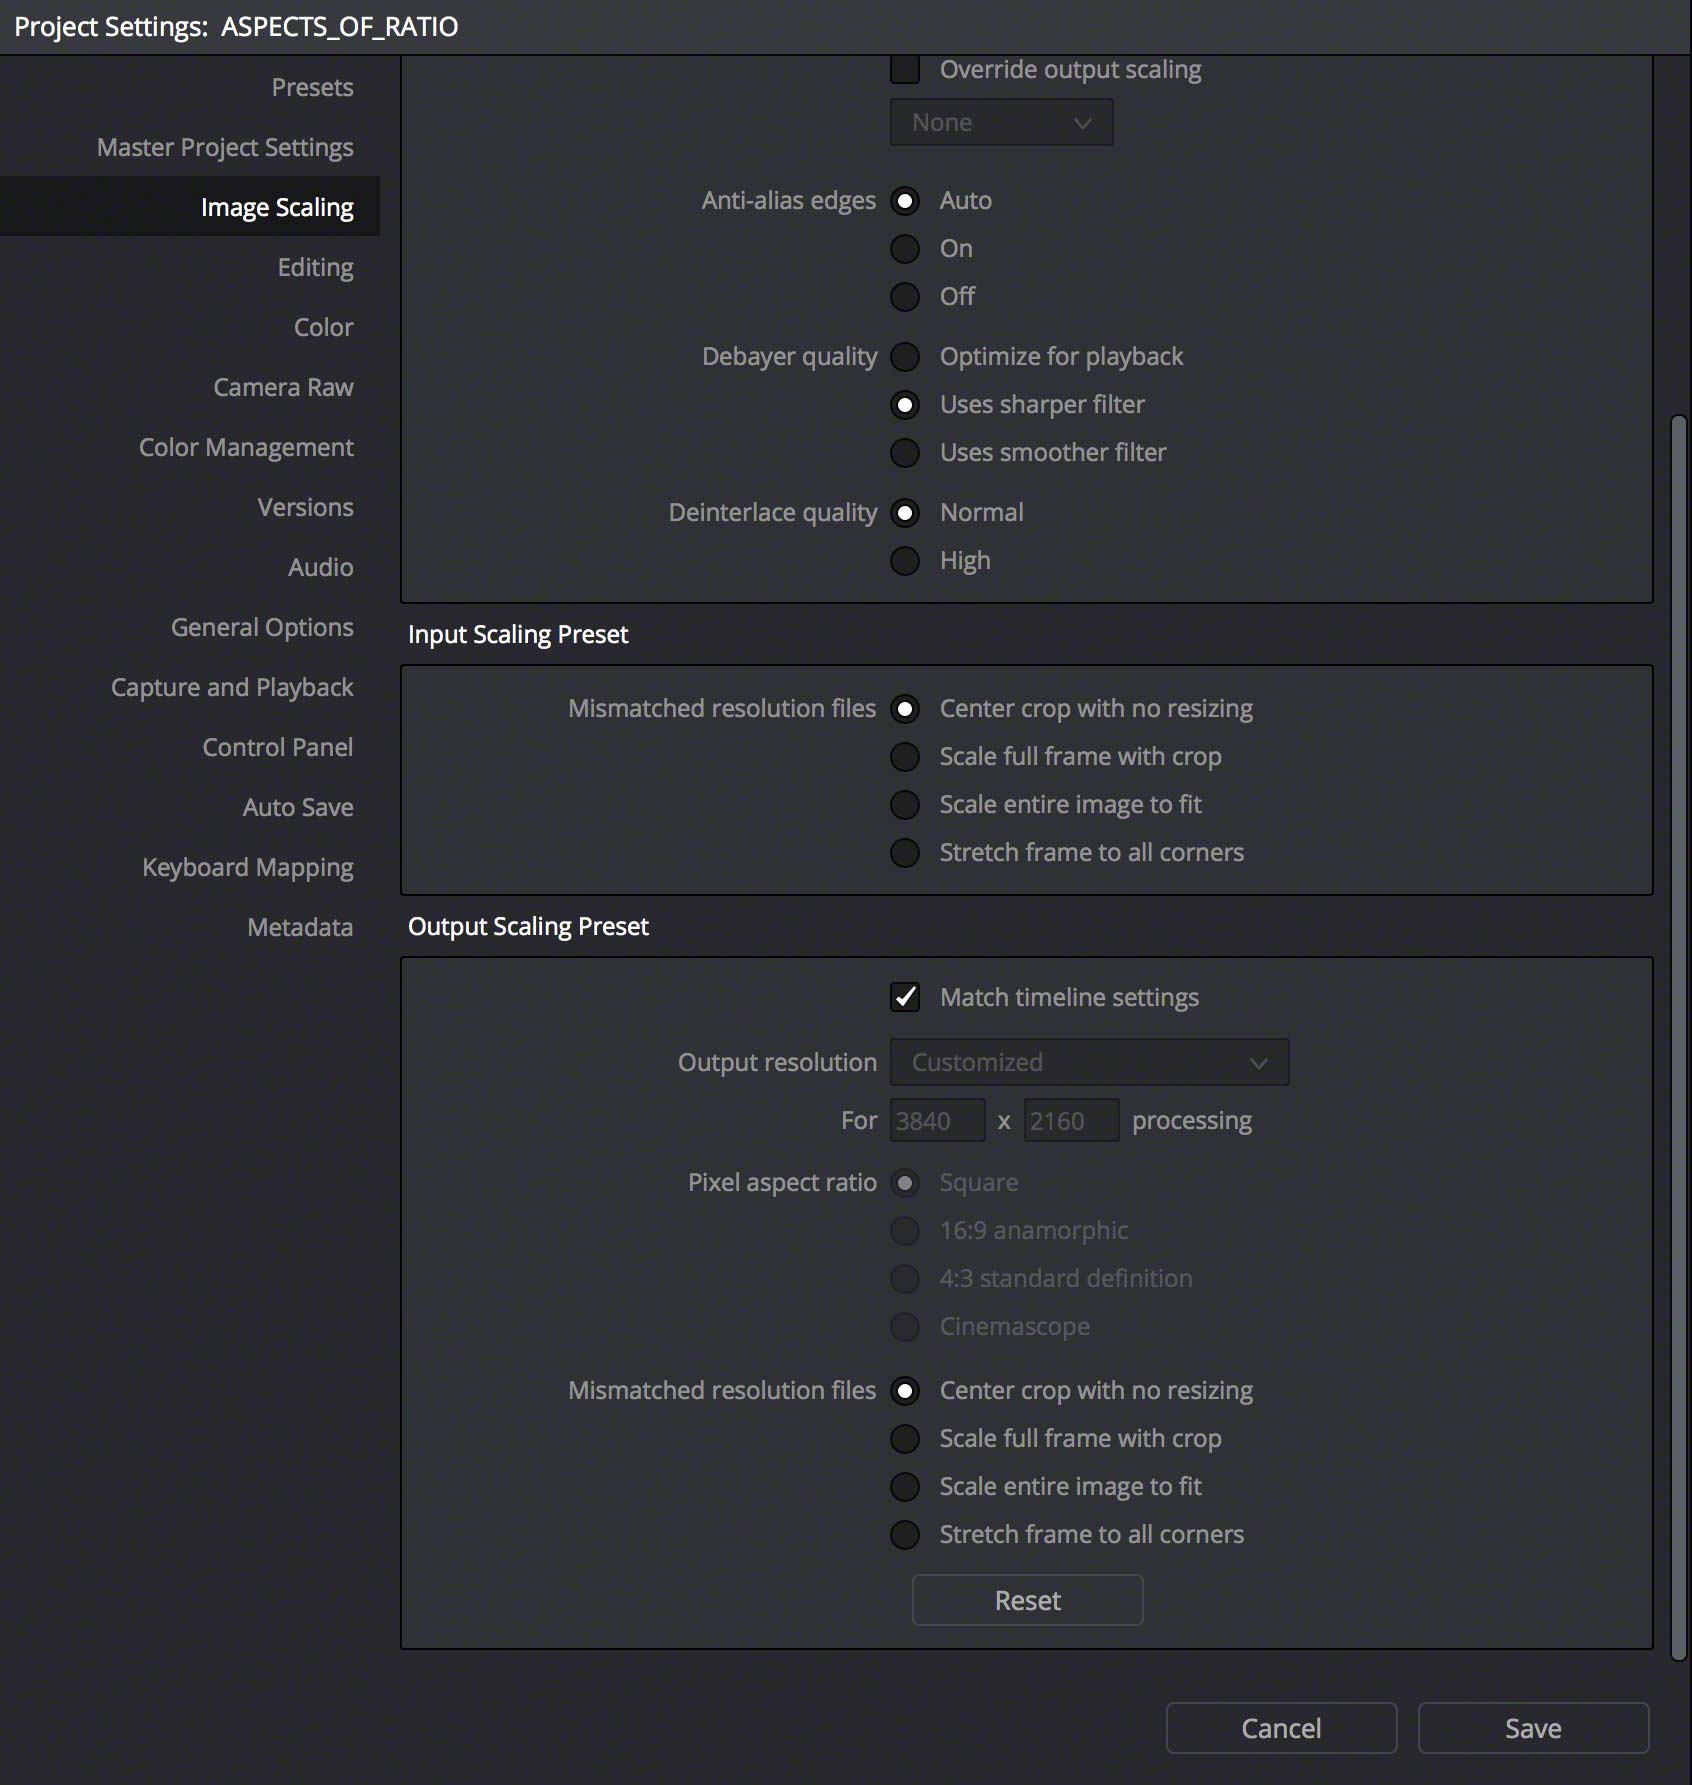Viewport: 1692px width, 1785px height.
Task: Enable Override output scaling checkbox
Action: [905, 69]
